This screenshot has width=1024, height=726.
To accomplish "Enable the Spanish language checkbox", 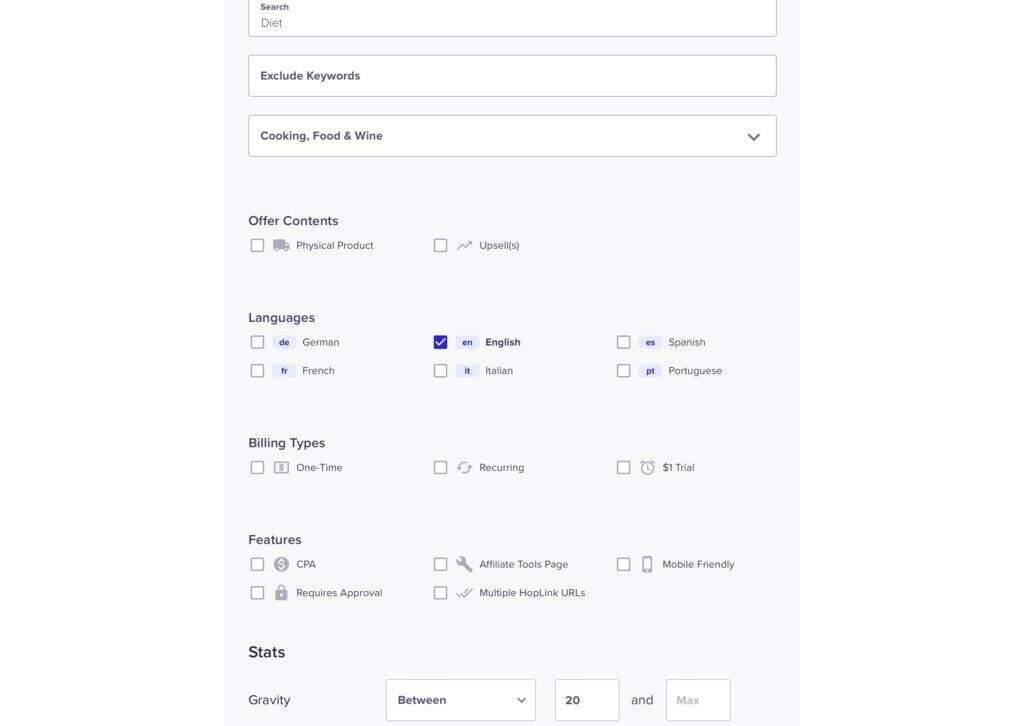I will click(x=623, y=342).
